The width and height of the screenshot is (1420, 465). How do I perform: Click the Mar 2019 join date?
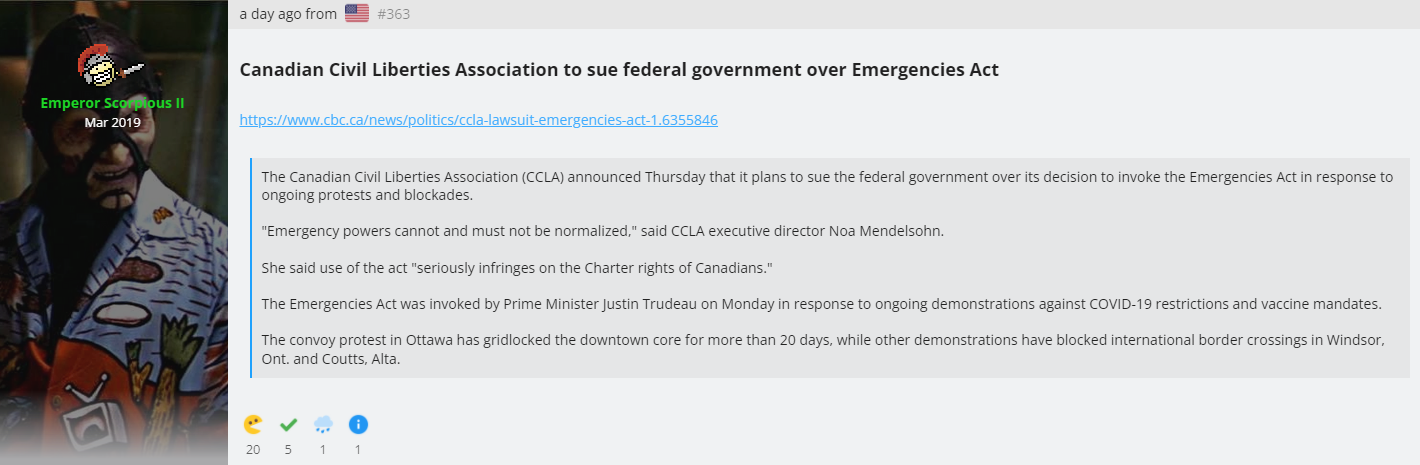pyautogui.click(x=112, y=122)
